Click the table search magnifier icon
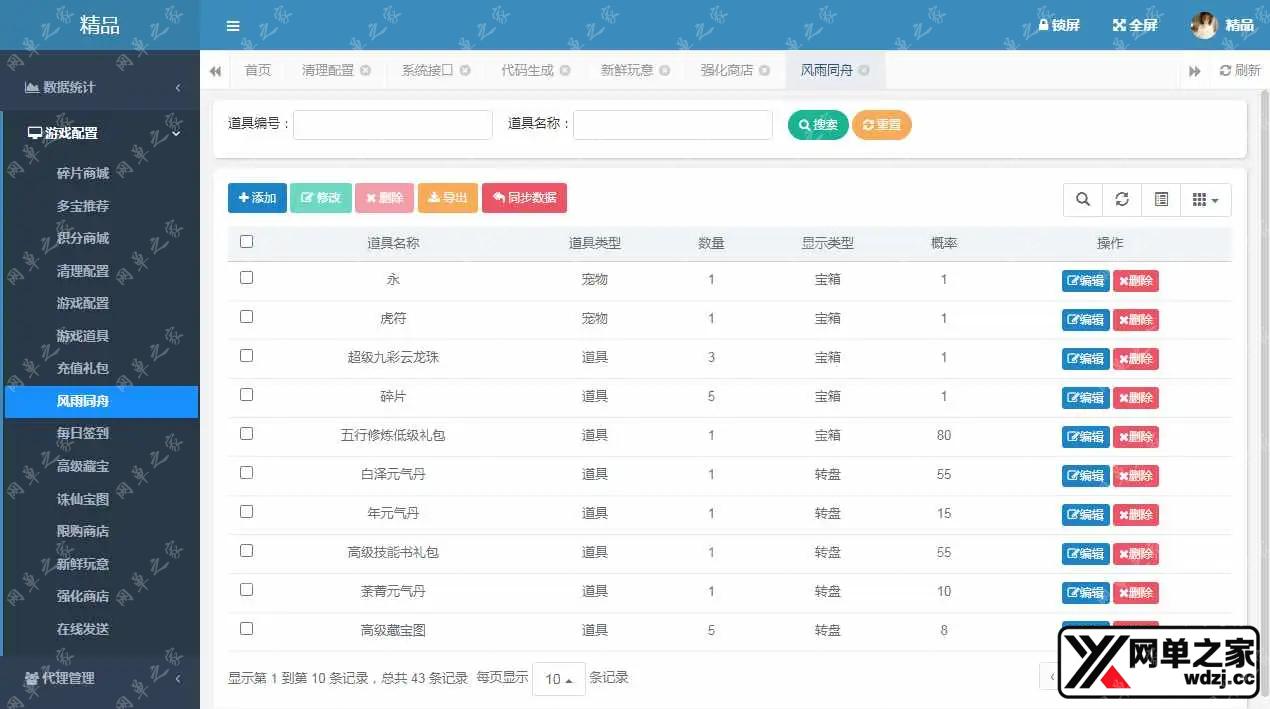 coord(1083,199)
